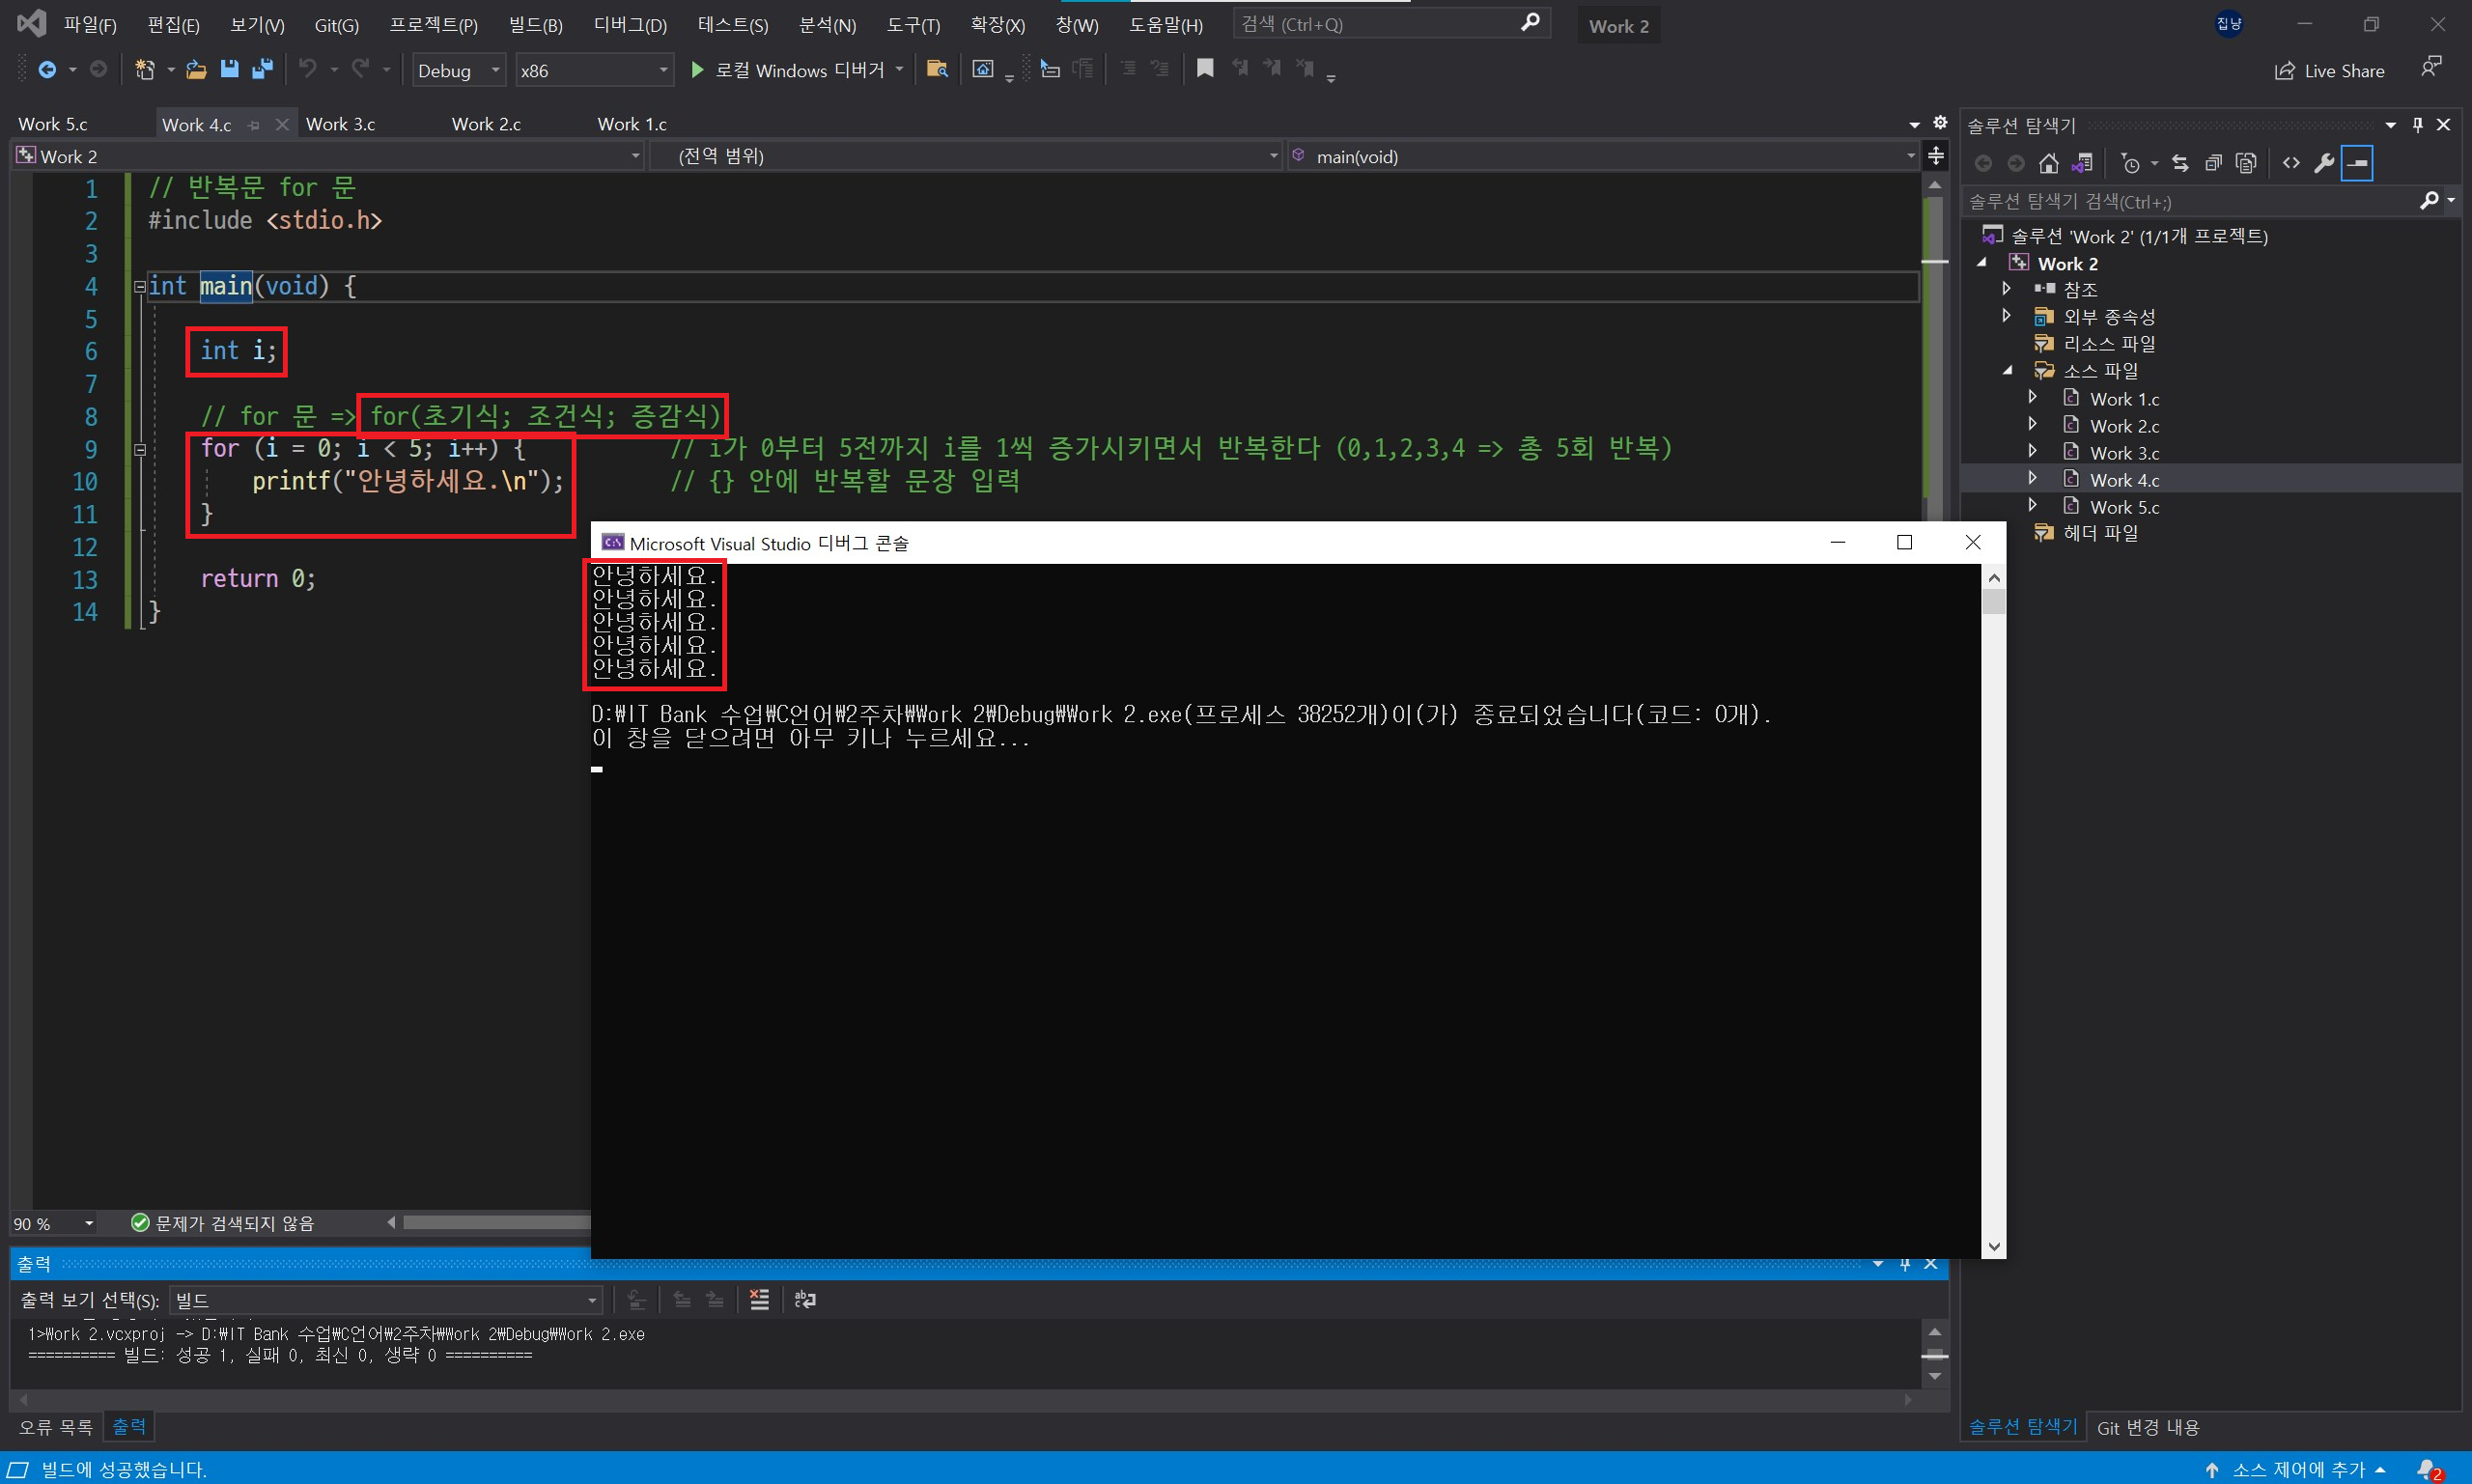The width and height of the screenshot is (2472, 1484).
Task: Click the Find in Files toolbar icon
Action: [x=937, y=69]
